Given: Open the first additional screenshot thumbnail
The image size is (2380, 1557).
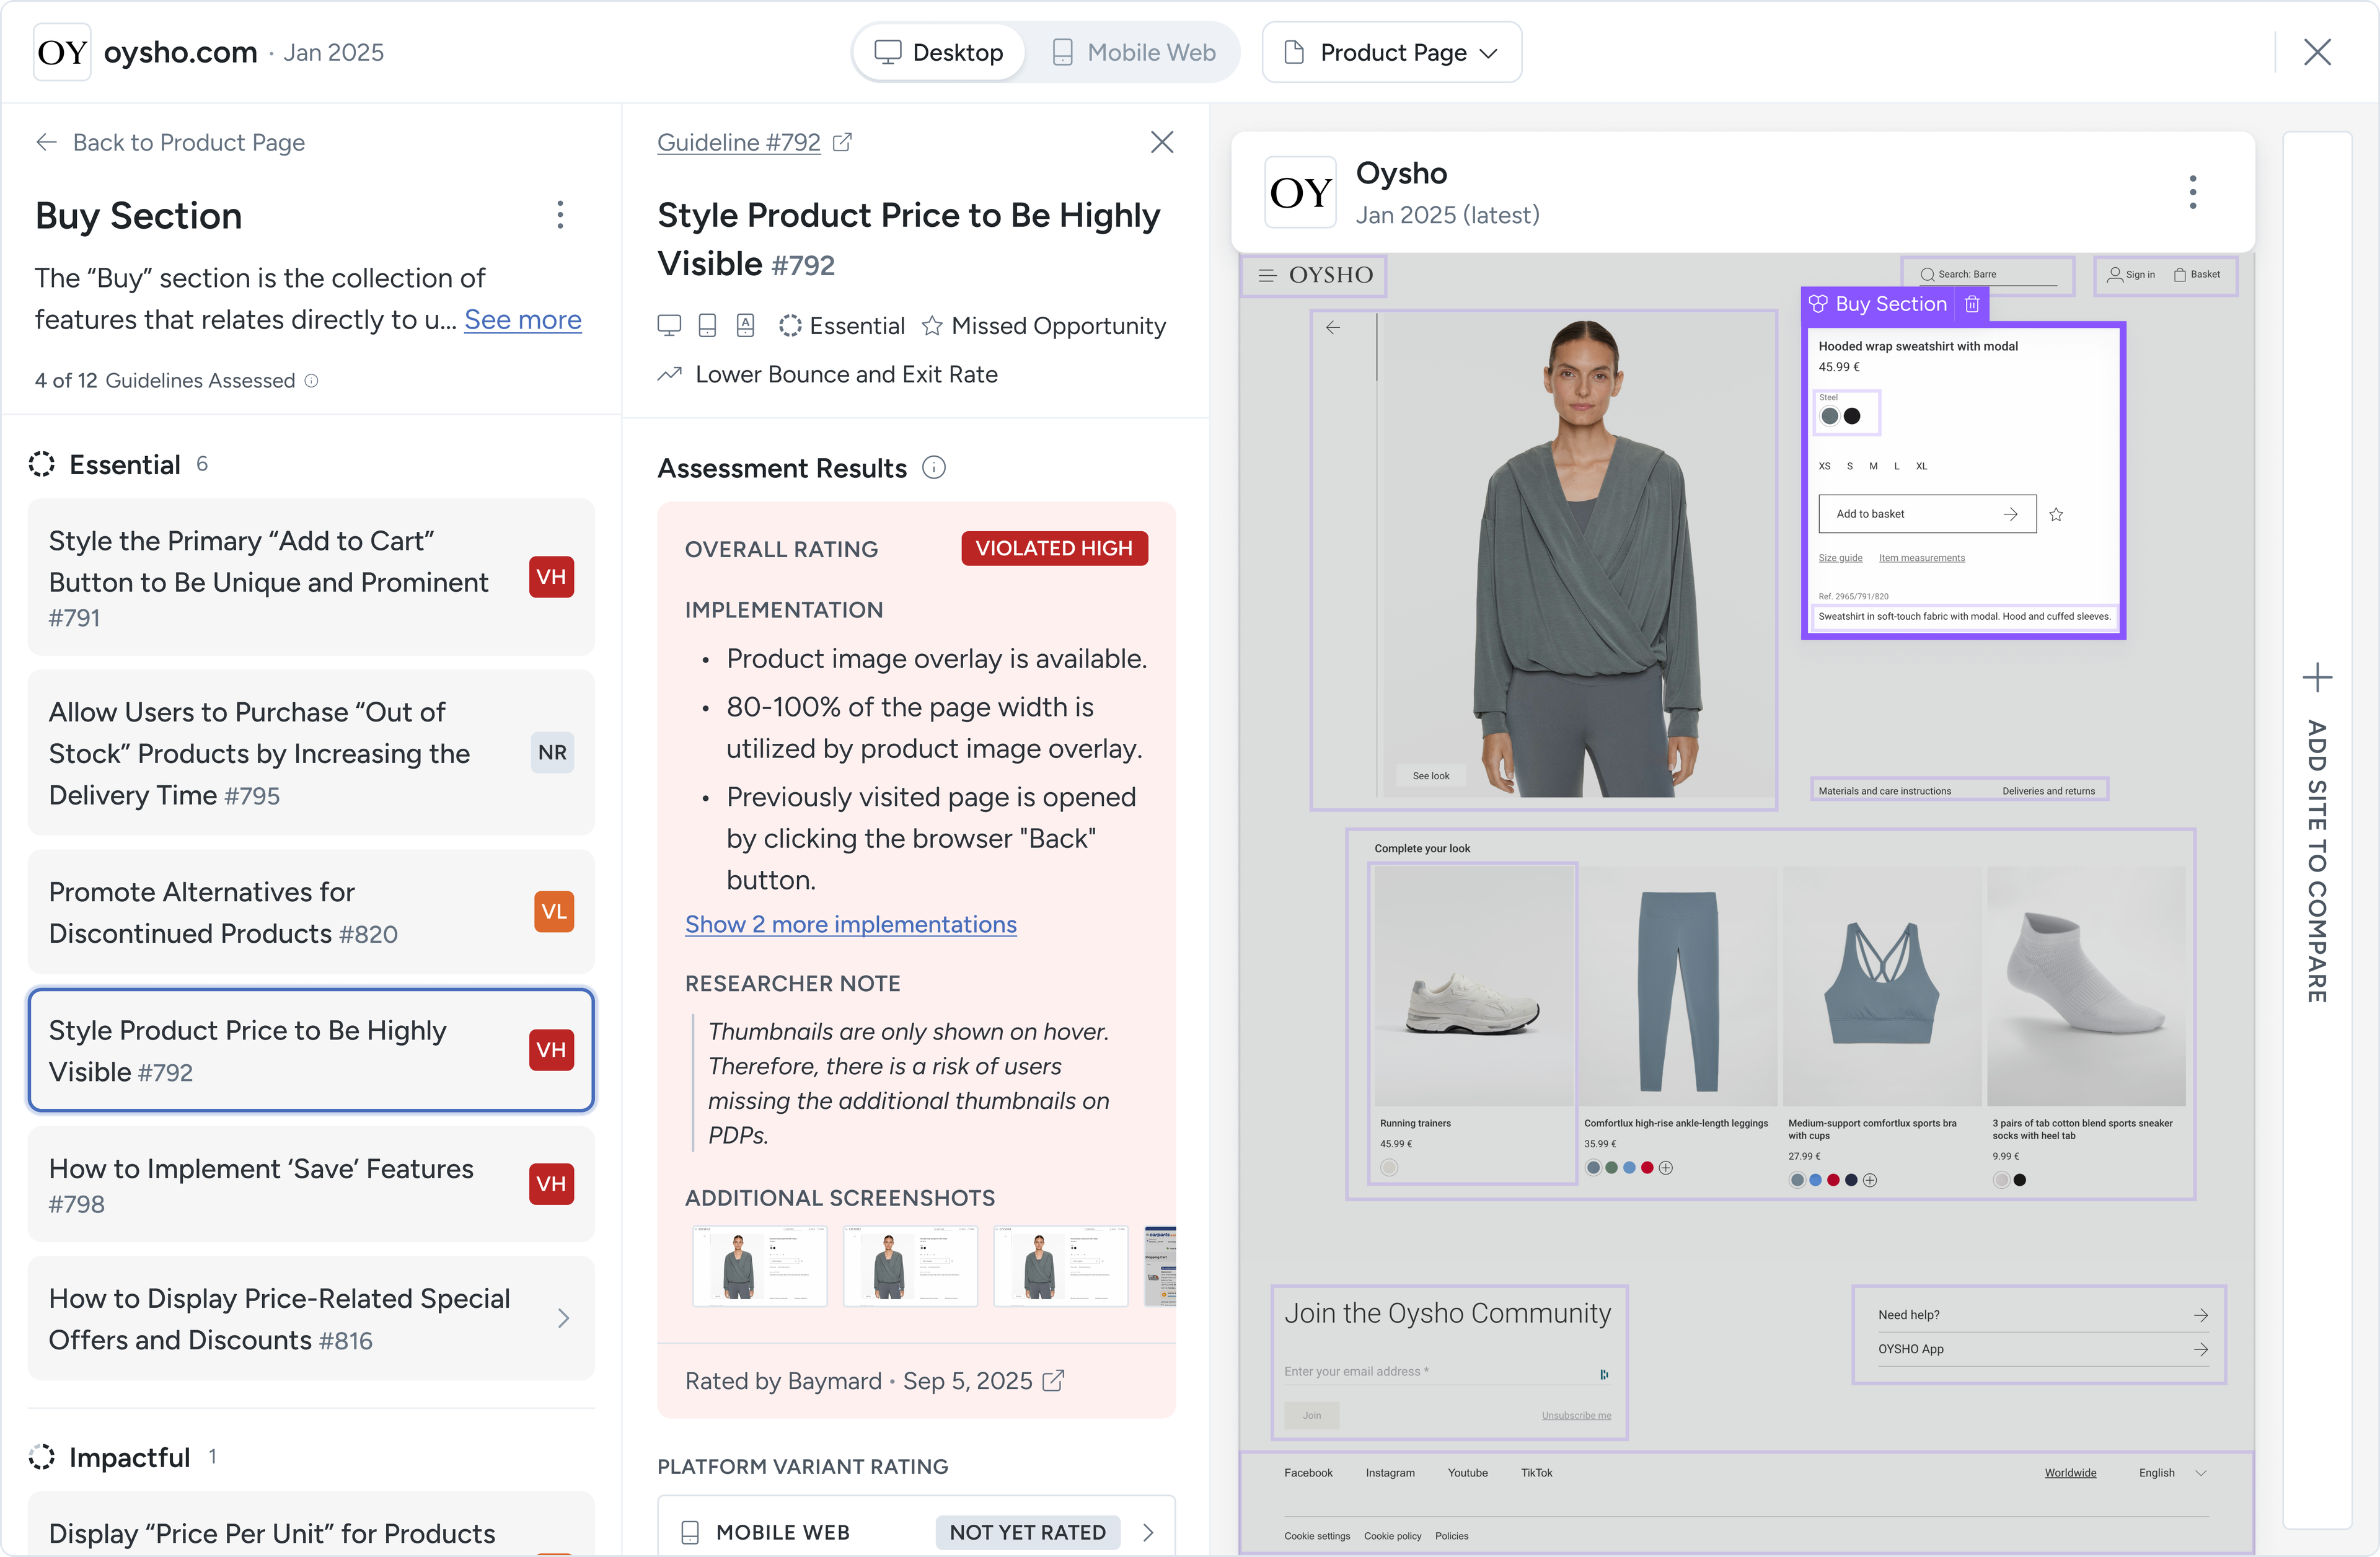Looking at the screenshot, I should click(x=759, y=1266).
